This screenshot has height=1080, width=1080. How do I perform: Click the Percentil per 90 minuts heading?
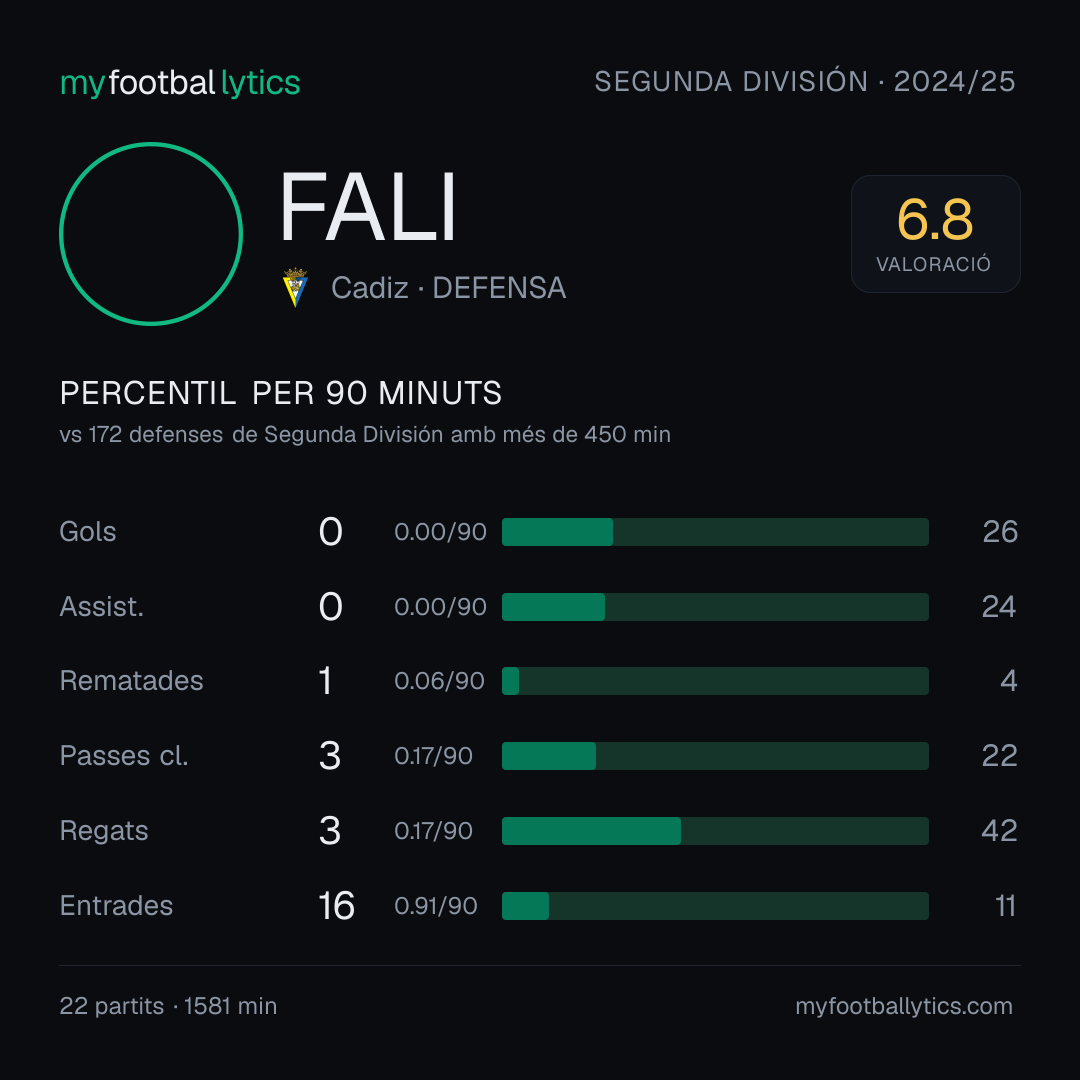(280, 393)
